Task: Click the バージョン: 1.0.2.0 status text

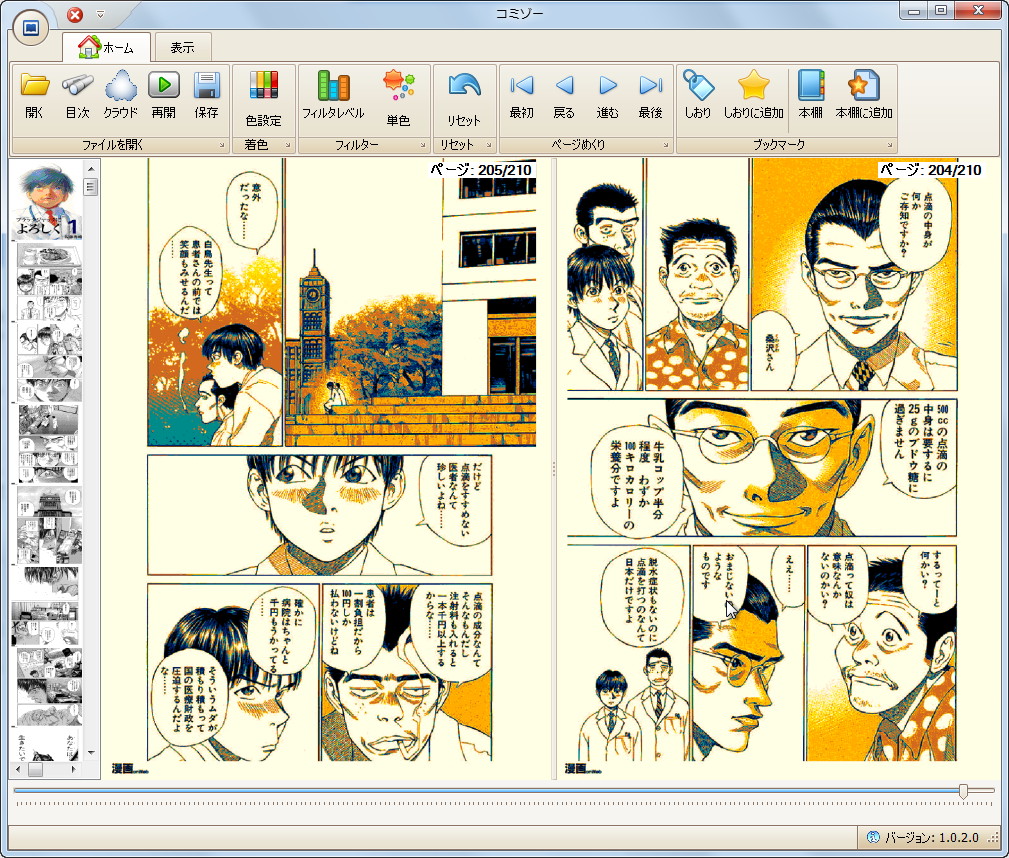Action: click(x=932, y=837)
